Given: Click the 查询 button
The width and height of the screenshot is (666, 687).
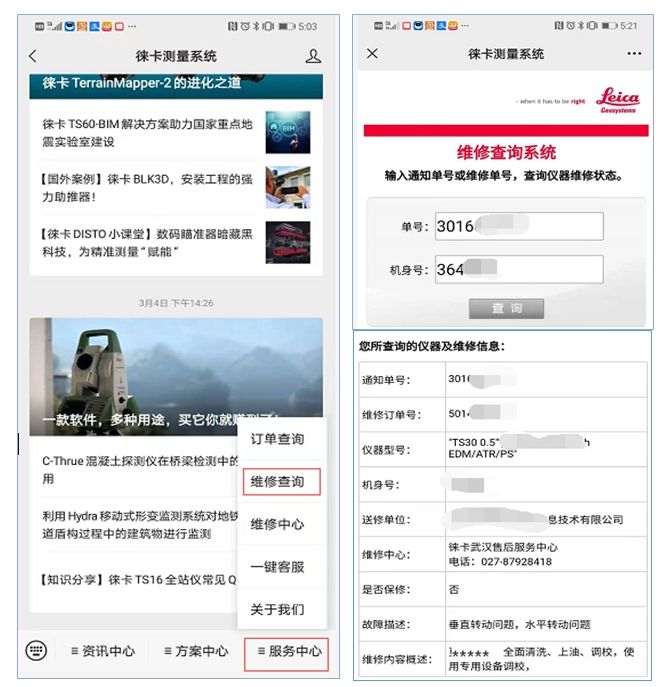Looking at the screenshot, I should pyautogui.click(x=506, y=308).
